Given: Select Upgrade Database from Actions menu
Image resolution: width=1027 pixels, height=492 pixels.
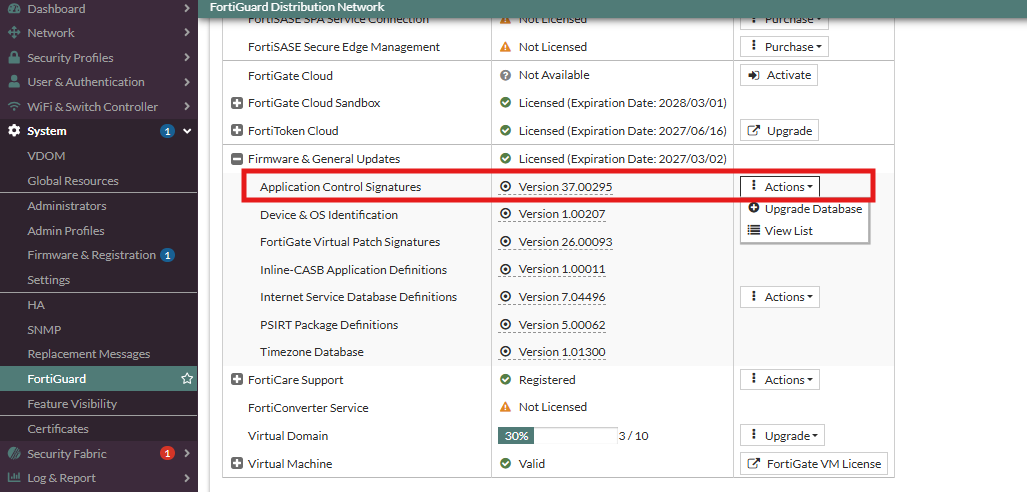Looking at the screenshot, I should pyautogui.click(x=805, y=209).
